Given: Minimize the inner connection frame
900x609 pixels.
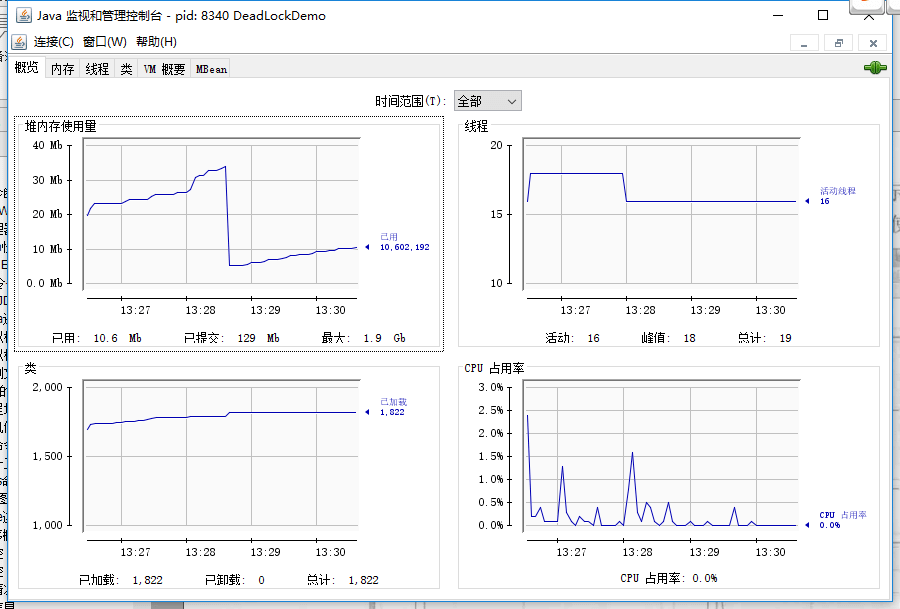Looking at the screenshot, I should (x=804, y=43).
